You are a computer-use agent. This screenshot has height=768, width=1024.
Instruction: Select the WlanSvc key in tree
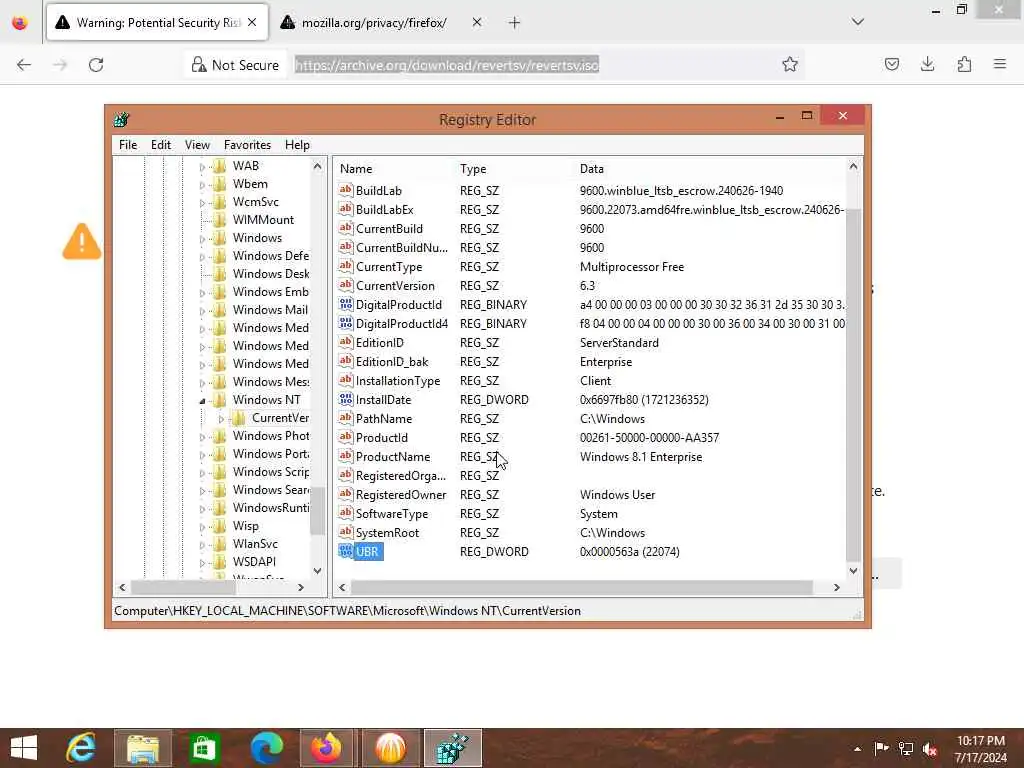(255, 544)
